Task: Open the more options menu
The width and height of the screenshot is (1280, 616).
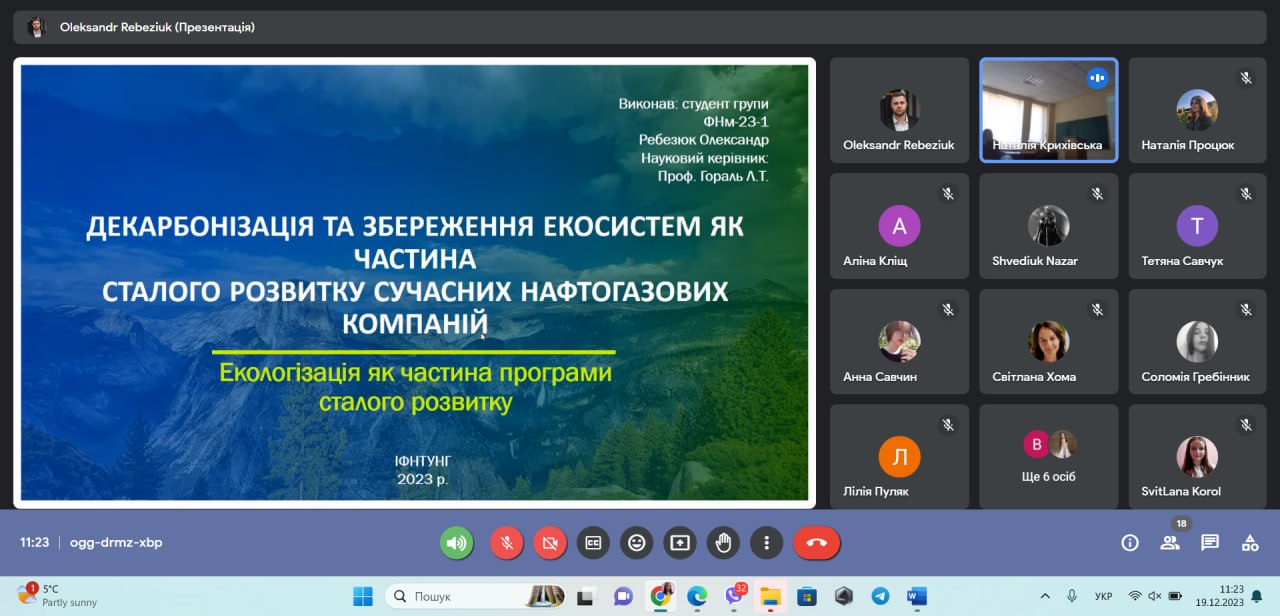Action: (x=766, y=542)
